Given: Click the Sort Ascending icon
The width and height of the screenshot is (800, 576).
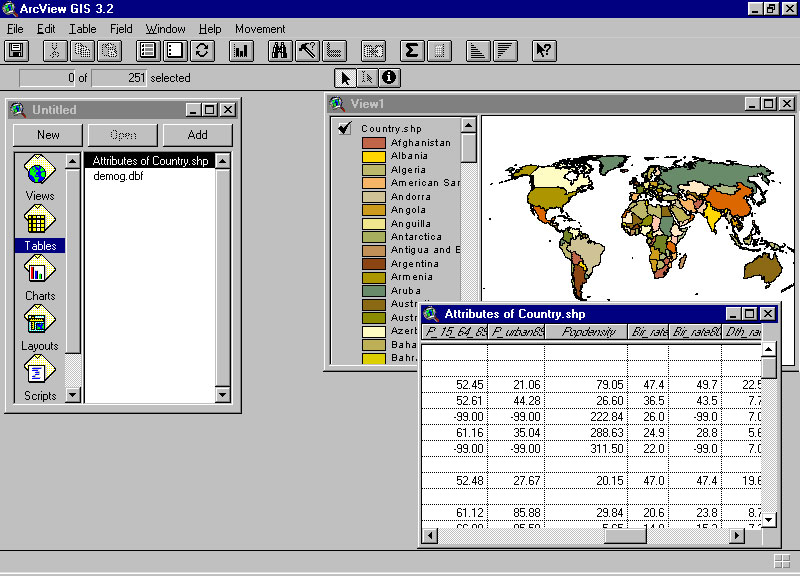Looking at the screenshot, I should click(479, 50).
